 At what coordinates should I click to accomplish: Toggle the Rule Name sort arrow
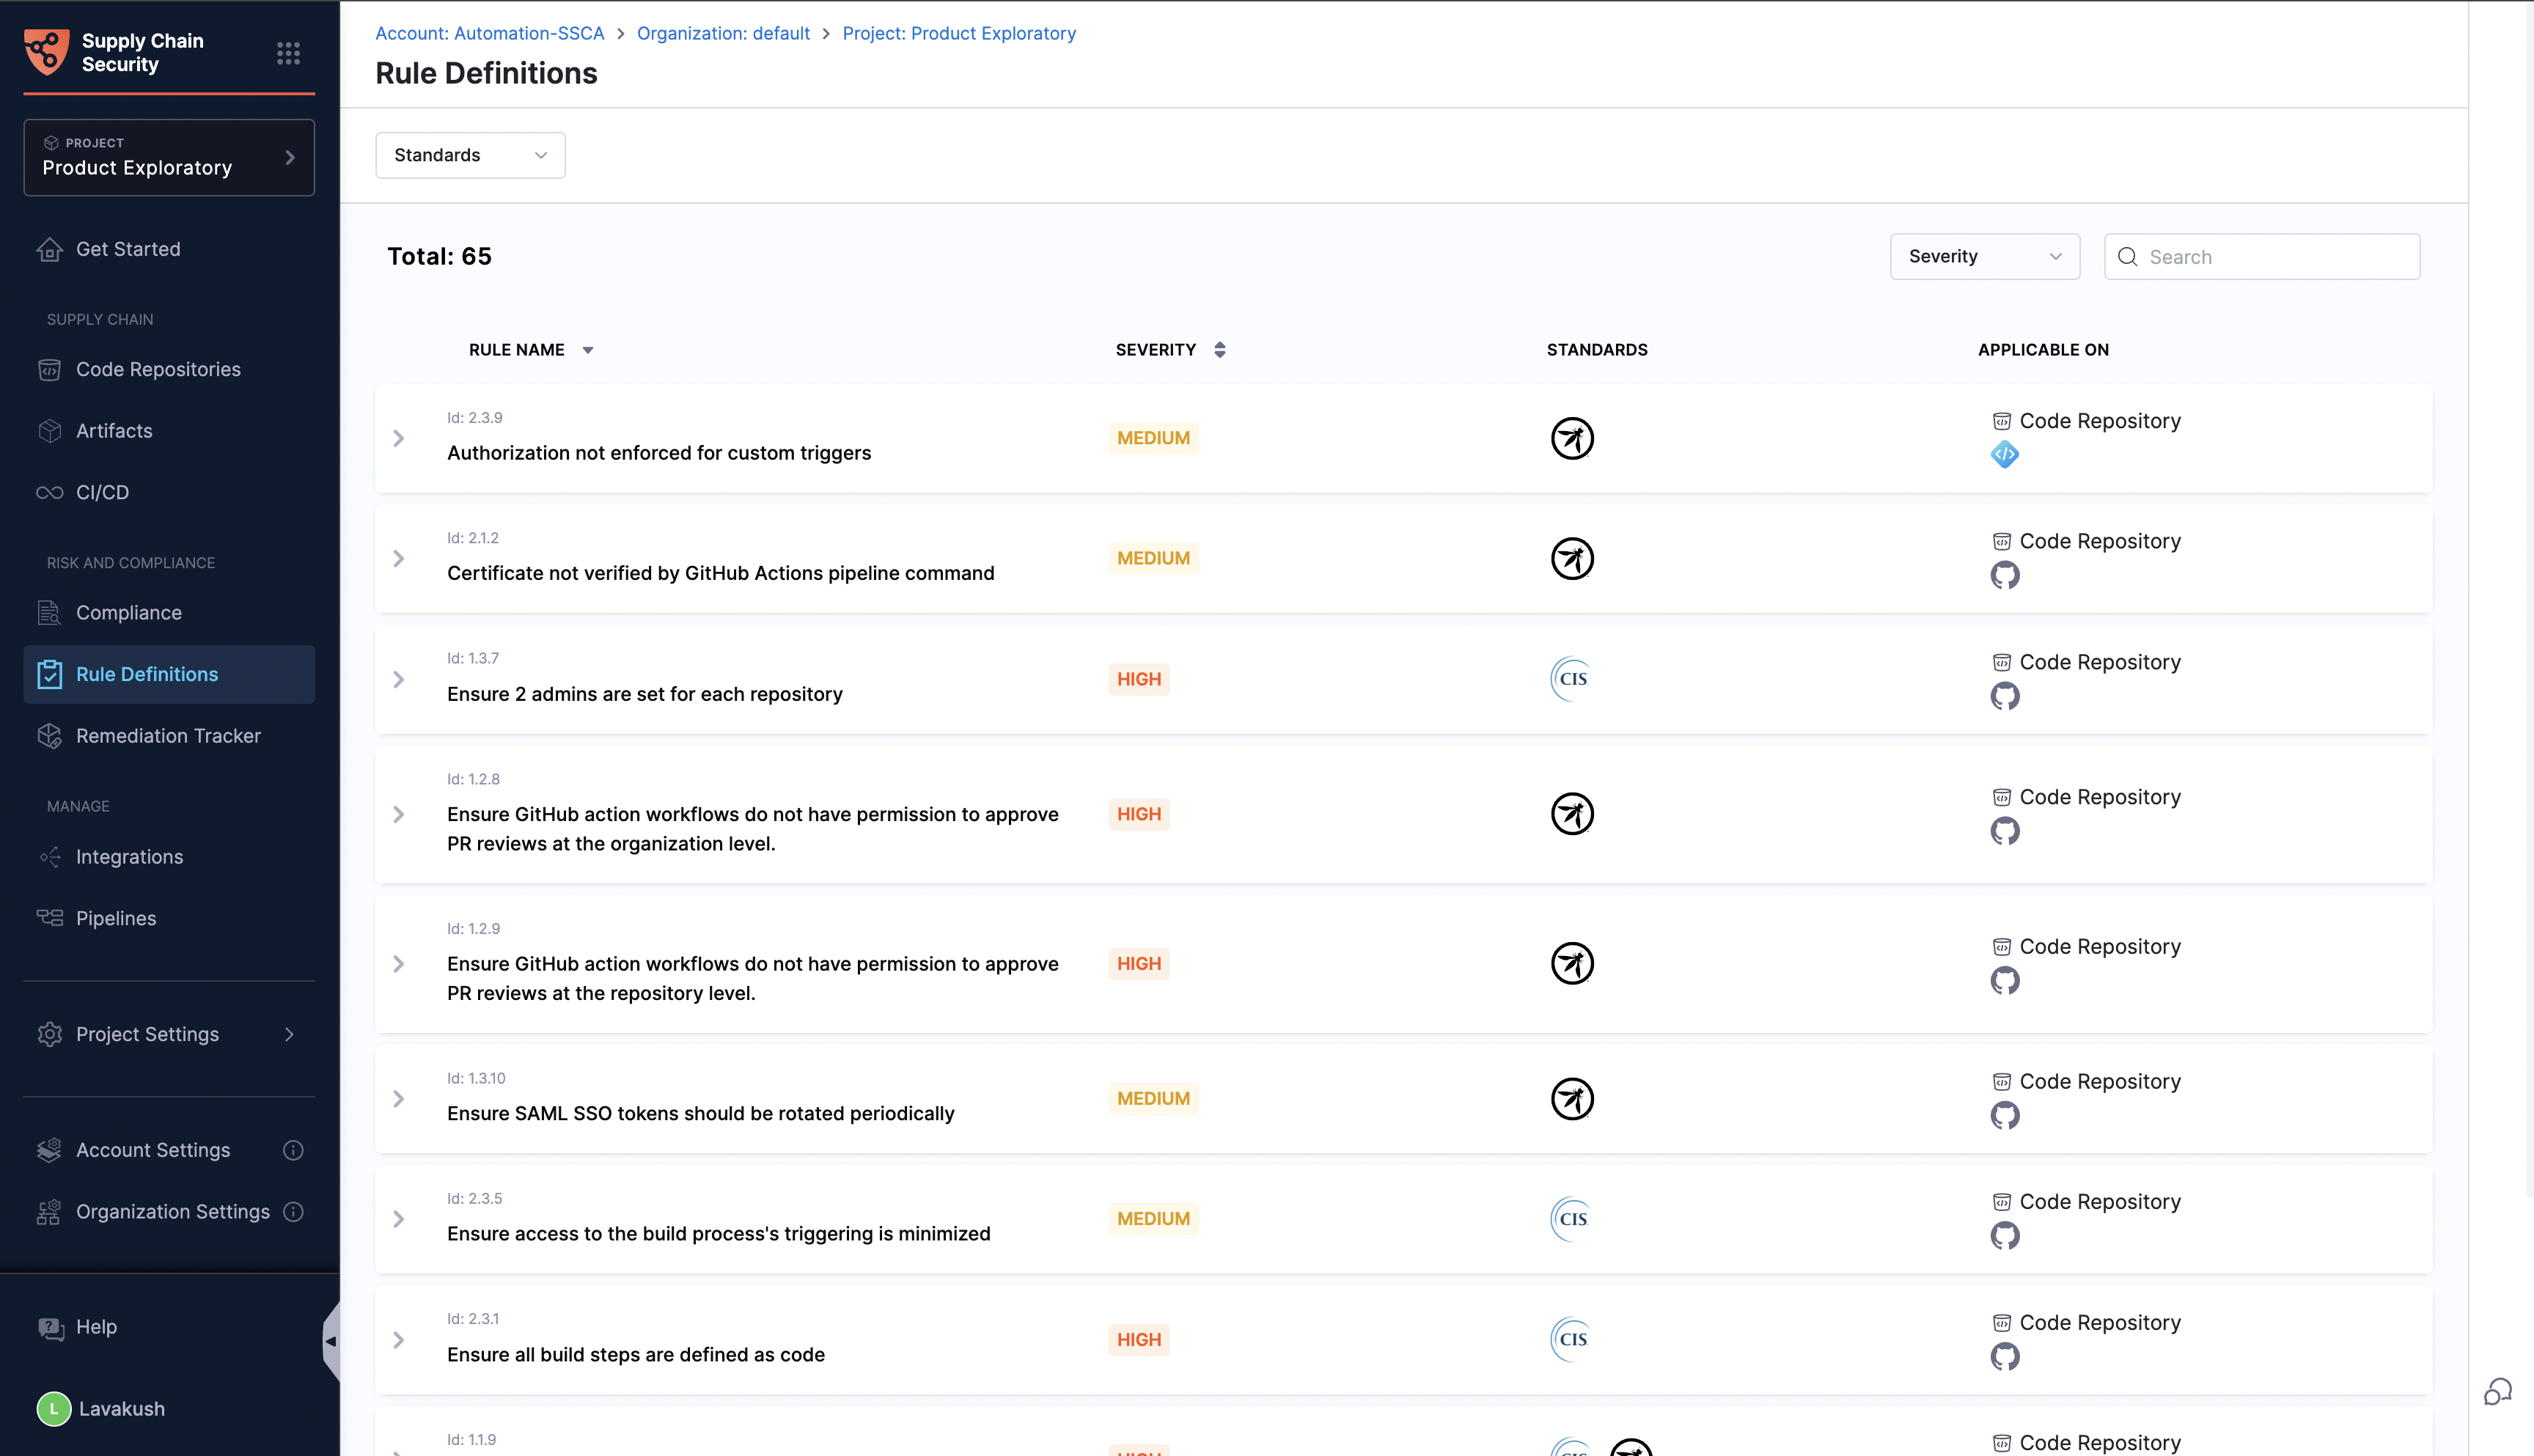[588, 350]
